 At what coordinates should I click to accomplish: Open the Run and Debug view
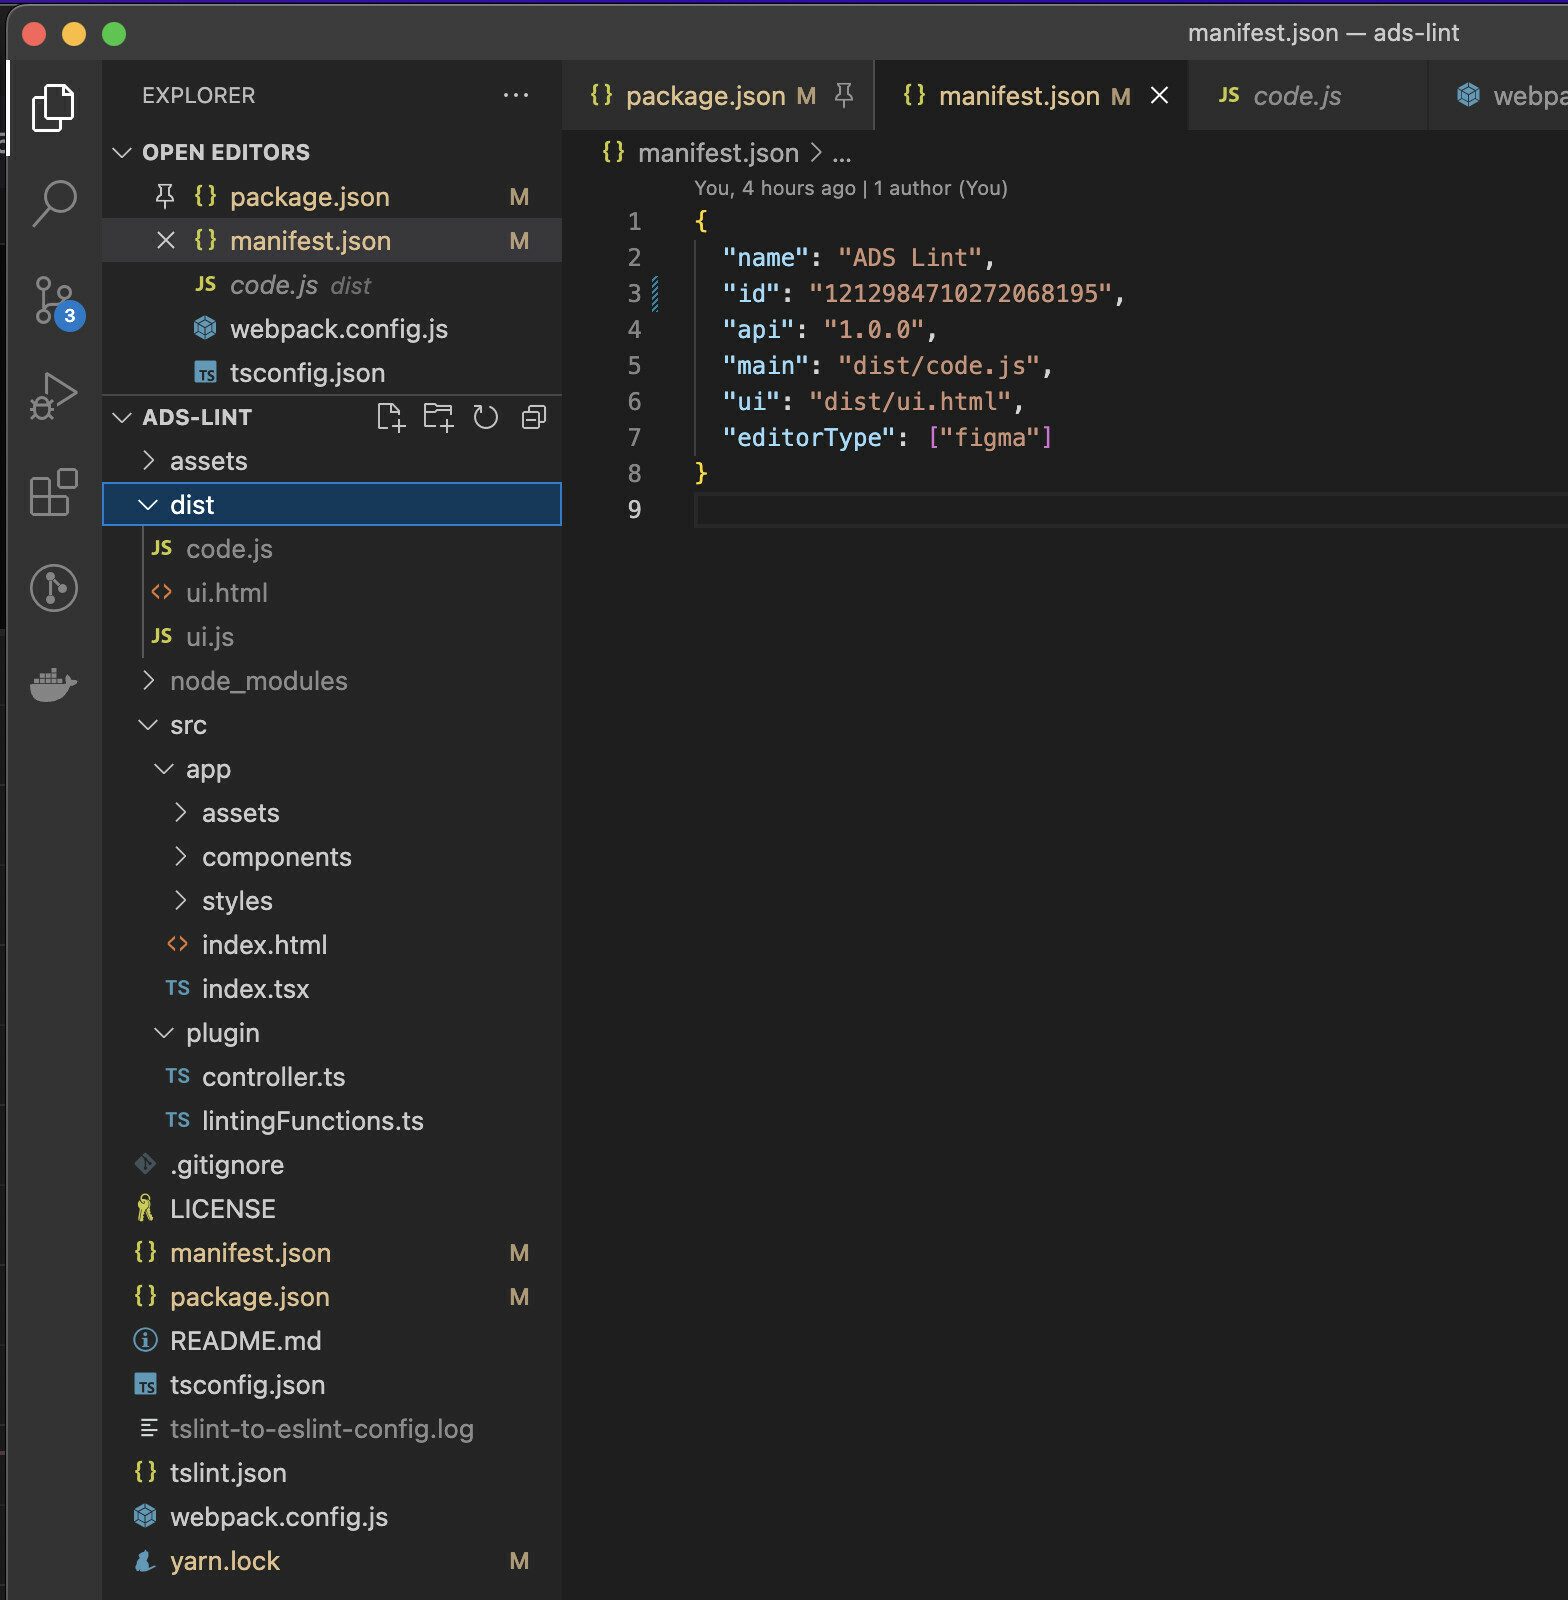pos(53,395)
